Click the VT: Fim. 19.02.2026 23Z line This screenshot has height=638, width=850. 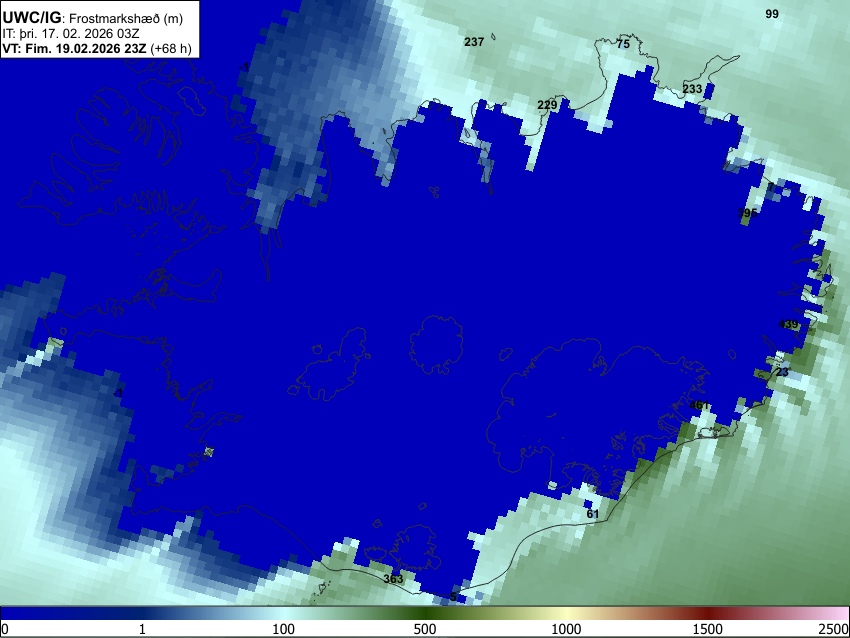tap(74, 48)
